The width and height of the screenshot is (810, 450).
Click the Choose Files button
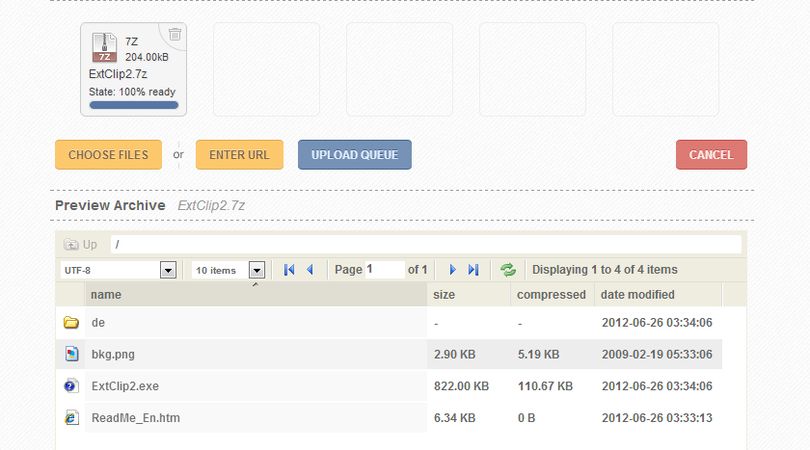click(108, 154)
